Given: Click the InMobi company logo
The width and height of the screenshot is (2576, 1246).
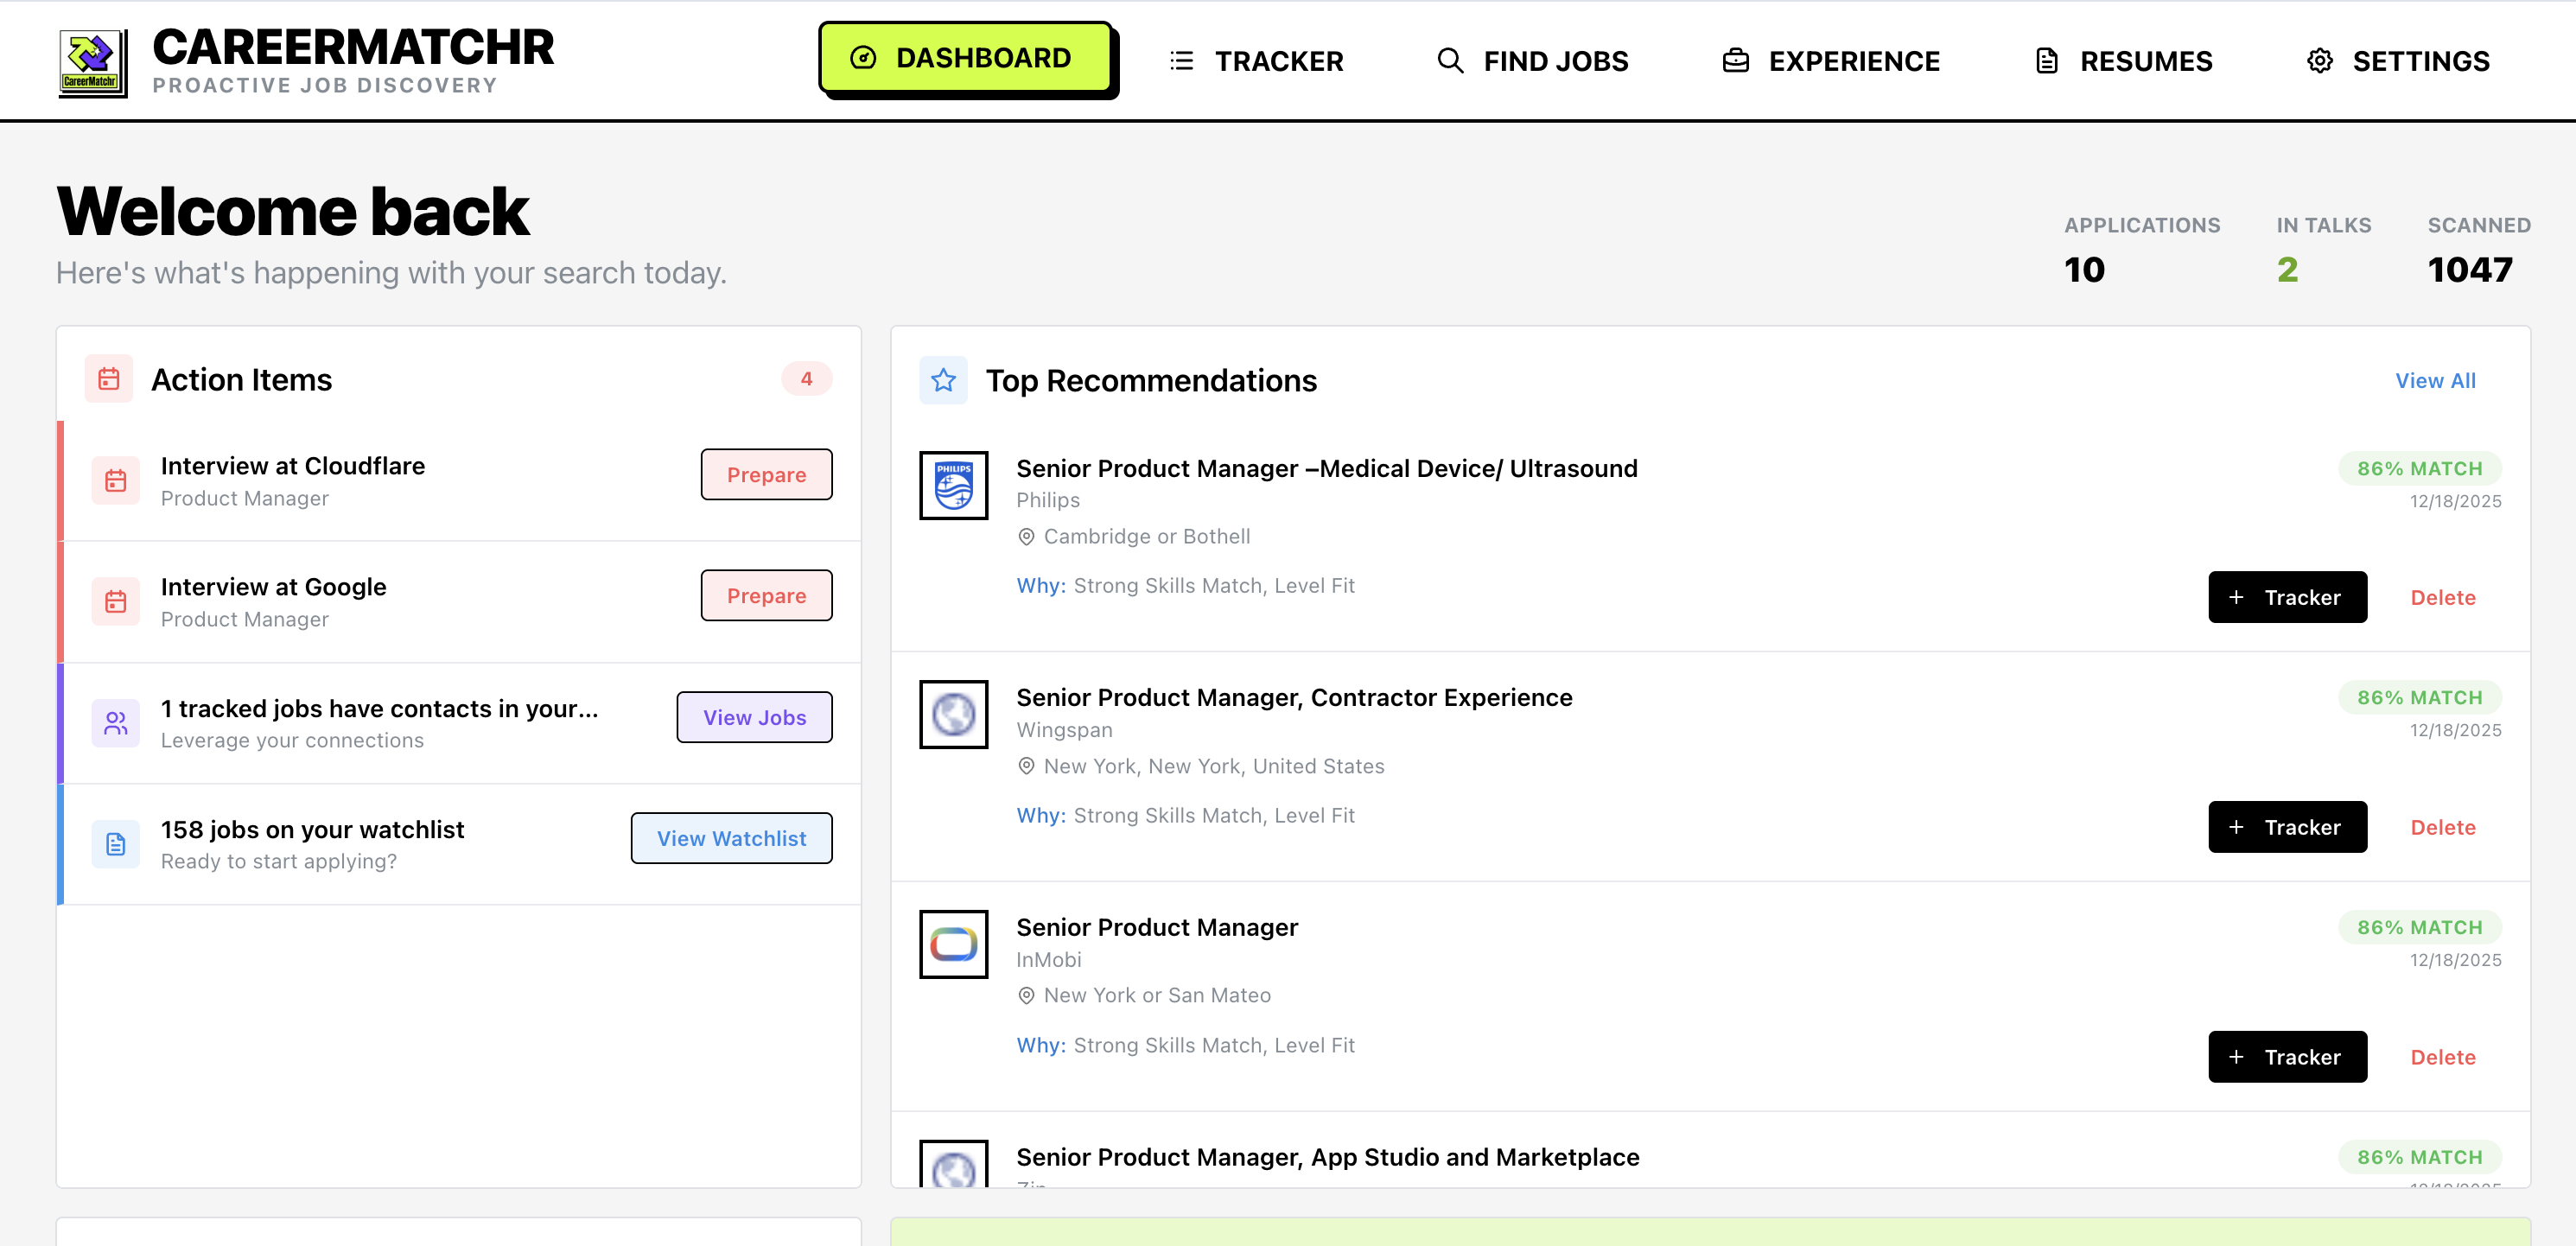Looking at the screenshot, I should coord(953,943).
